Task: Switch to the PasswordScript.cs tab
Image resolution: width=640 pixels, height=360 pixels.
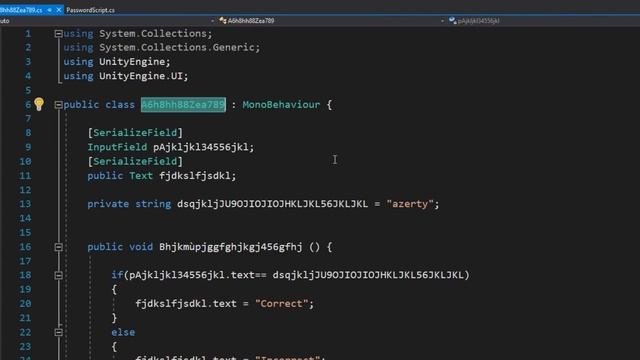Action: pos(90,10)
